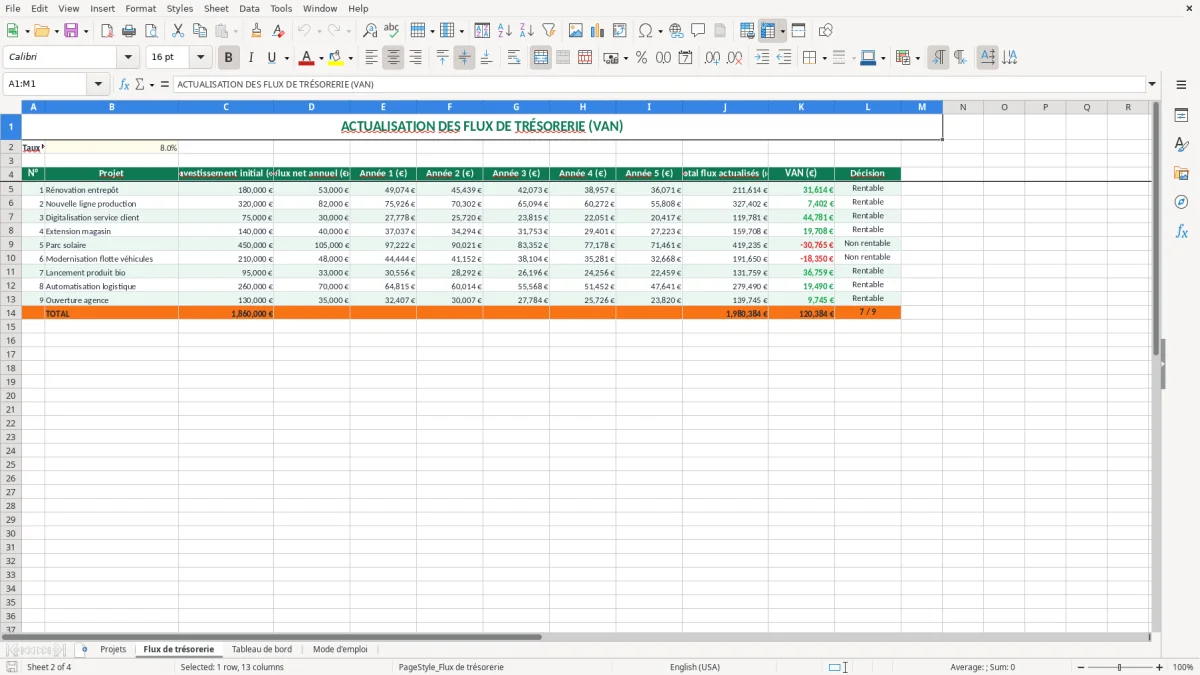The width and height of the screenshot is (1200, 675).
Task: Copy the selected cells
Action: point(200,31)
